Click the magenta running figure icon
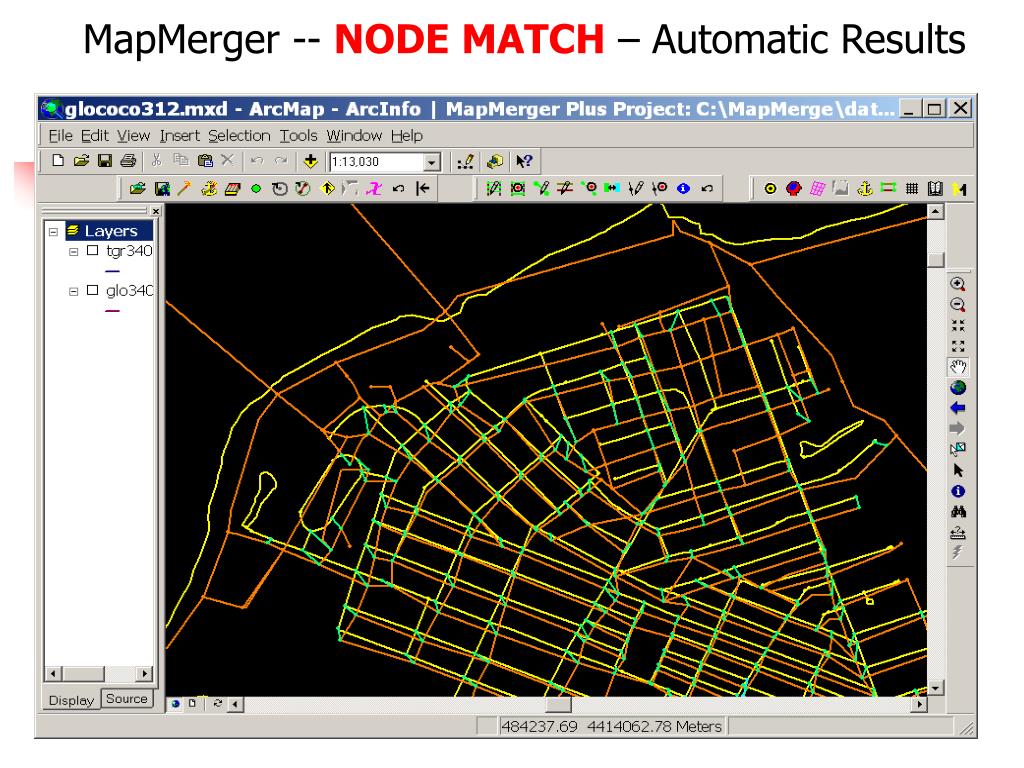 pos(374,189)
